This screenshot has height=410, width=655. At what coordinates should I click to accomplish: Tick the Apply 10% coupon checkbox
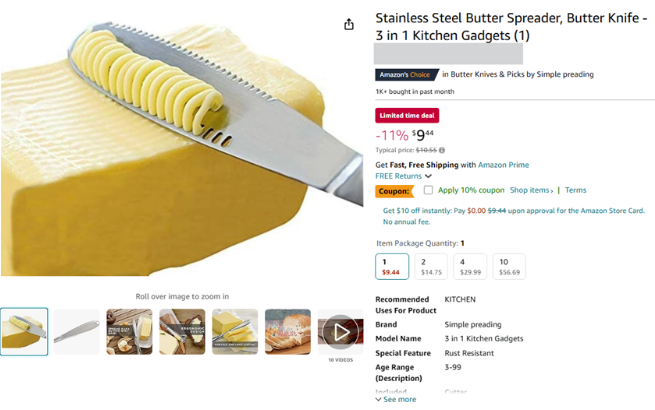click(428, 190)
